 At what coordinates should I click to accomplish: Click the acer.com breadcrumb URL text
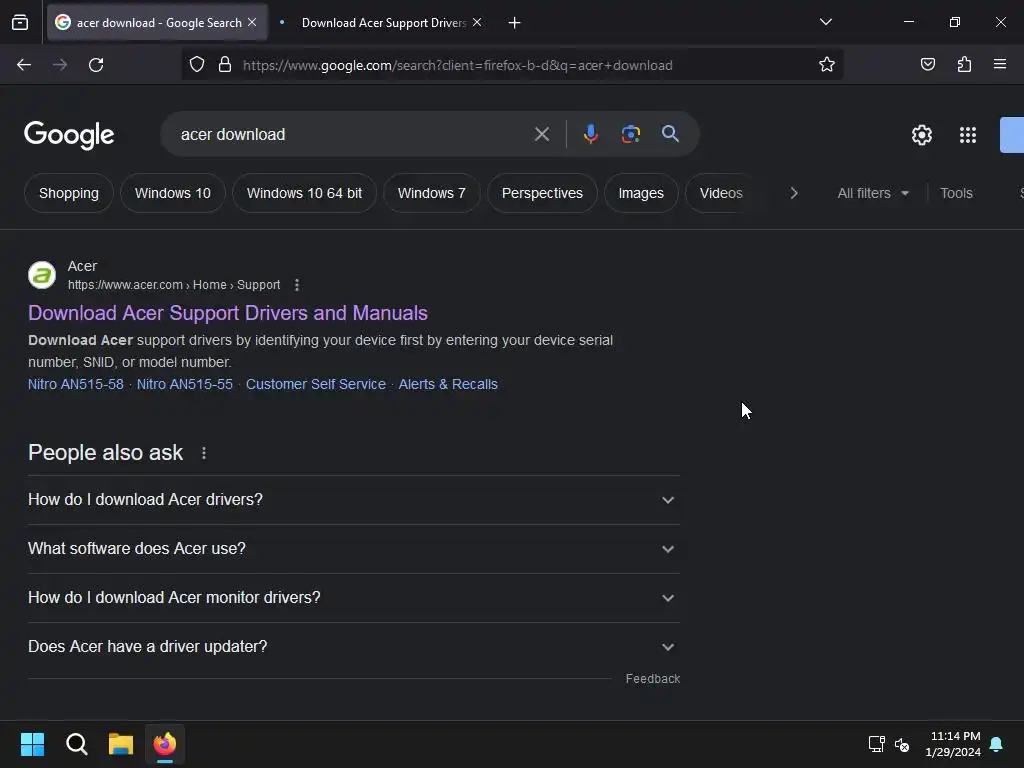point(174,285)
